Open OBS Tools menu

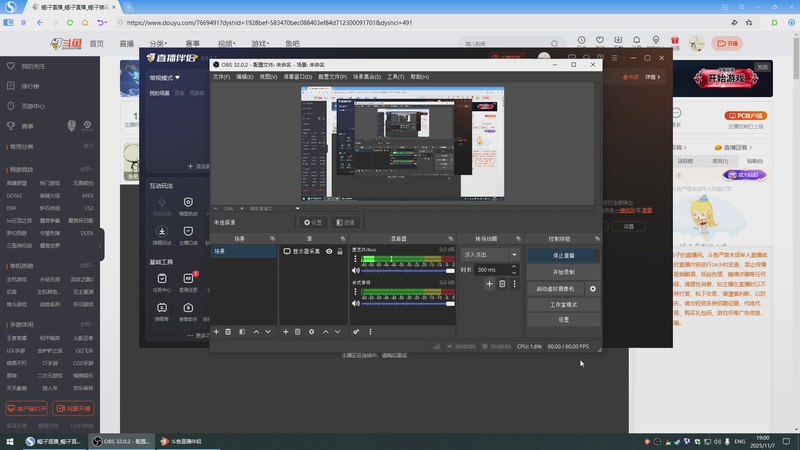(x=395, y=77)
